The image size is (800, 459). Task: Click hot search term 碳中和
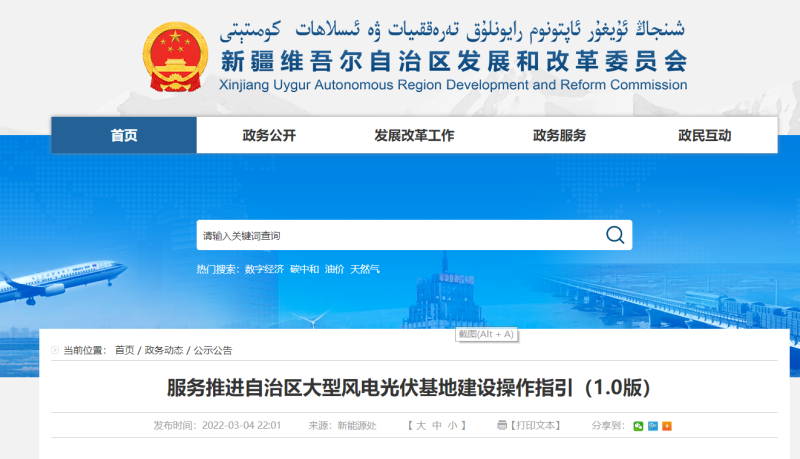(x=304, y=269)
